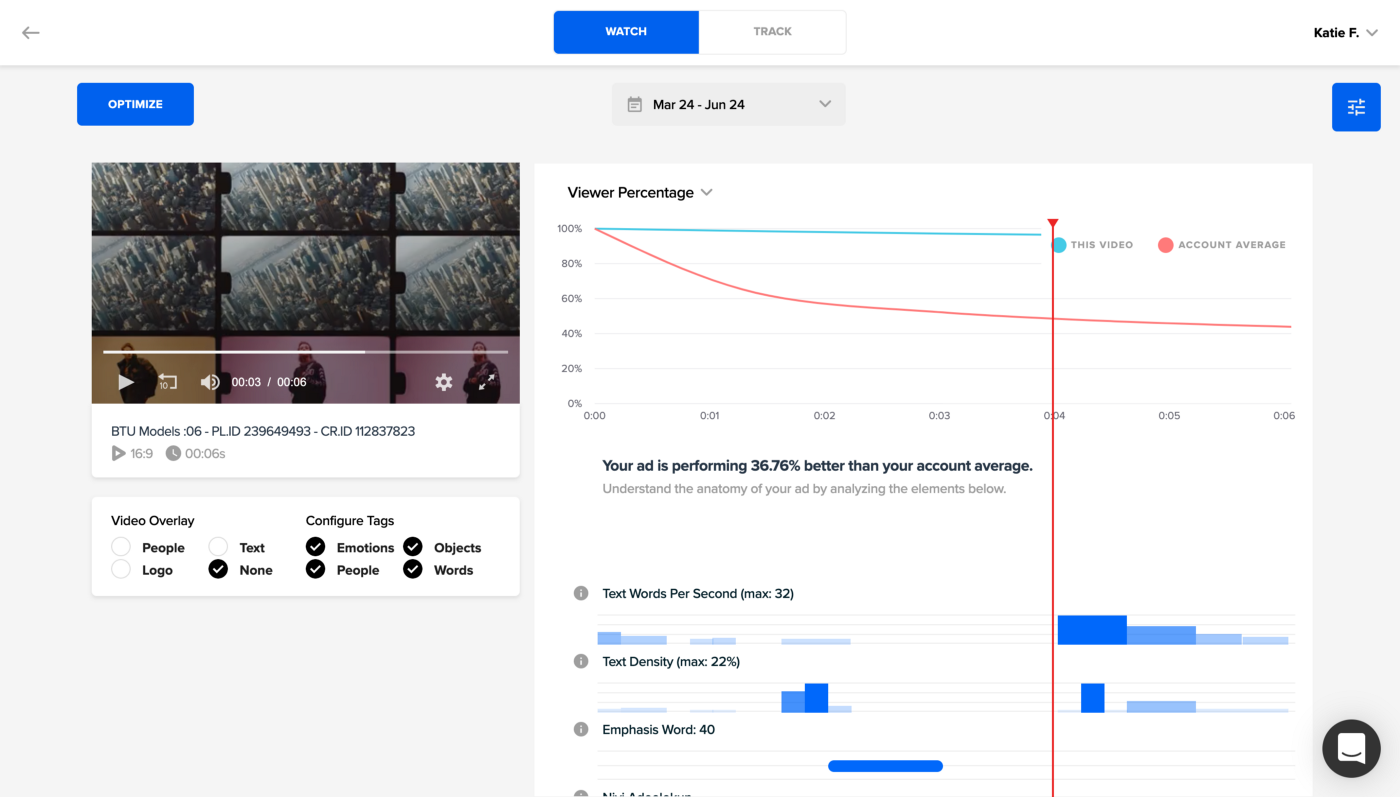1400x797 pixels.
Task: Toggle ACCOUNT AVERAGE legend dot
Action: point(1165,245)
